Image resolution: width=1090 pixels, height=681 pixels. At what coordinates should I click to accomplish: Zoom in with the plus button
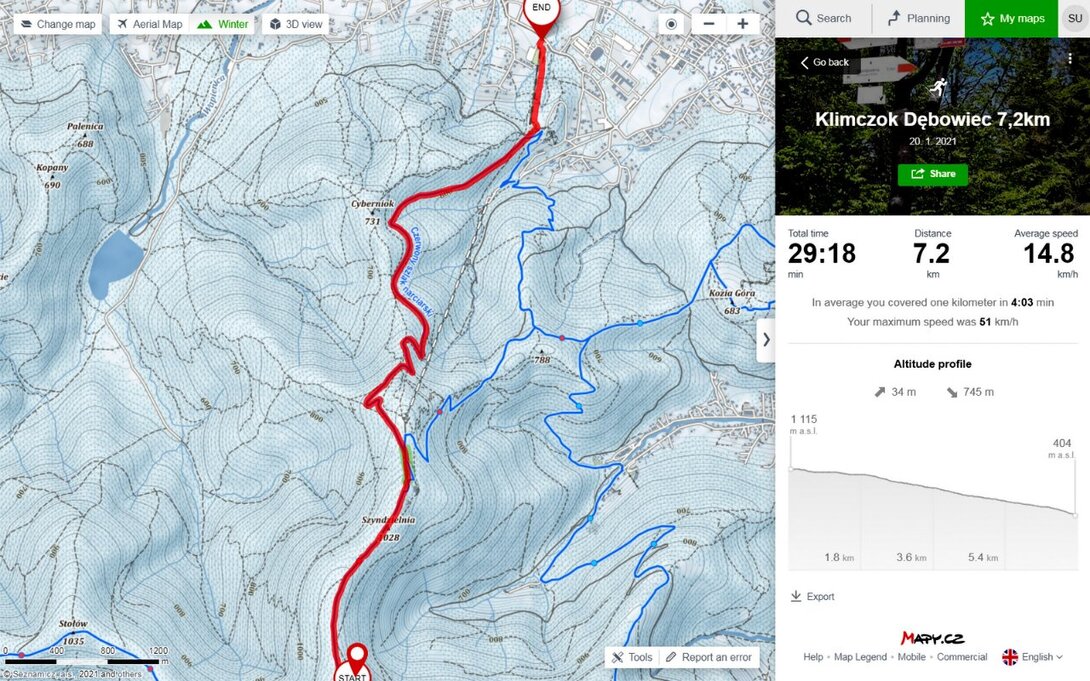click(x=743, y=24)
